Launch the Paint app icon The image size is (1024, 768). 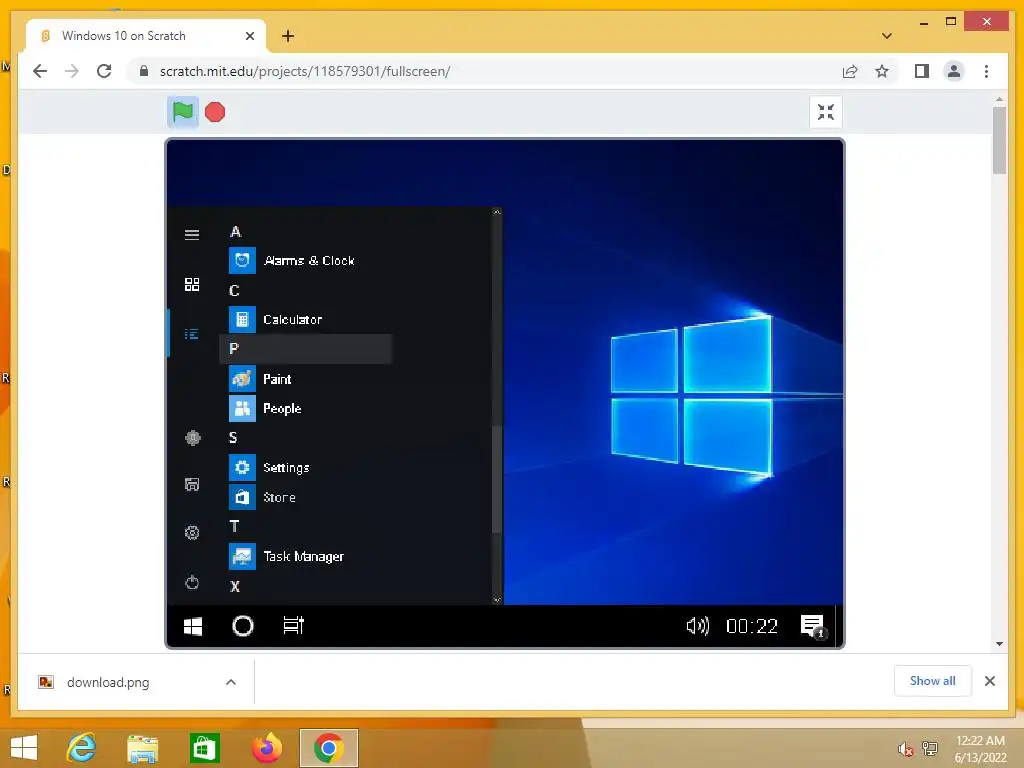coord(242,379)
